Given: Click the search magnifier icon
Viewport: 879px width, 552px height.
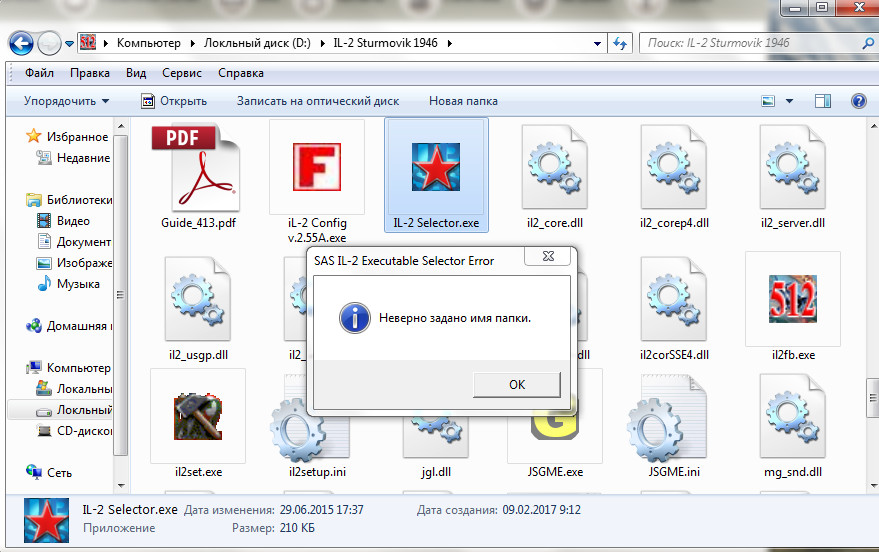Looking at the screenshot, I should 868,43.
